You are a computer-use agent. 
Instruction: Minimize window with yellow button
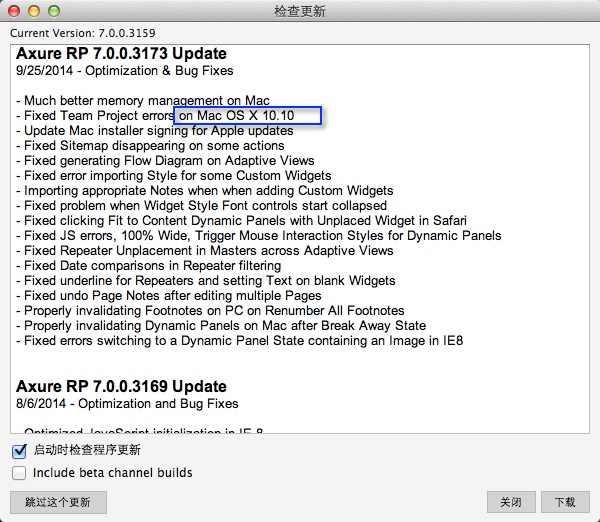click(34, 11)
